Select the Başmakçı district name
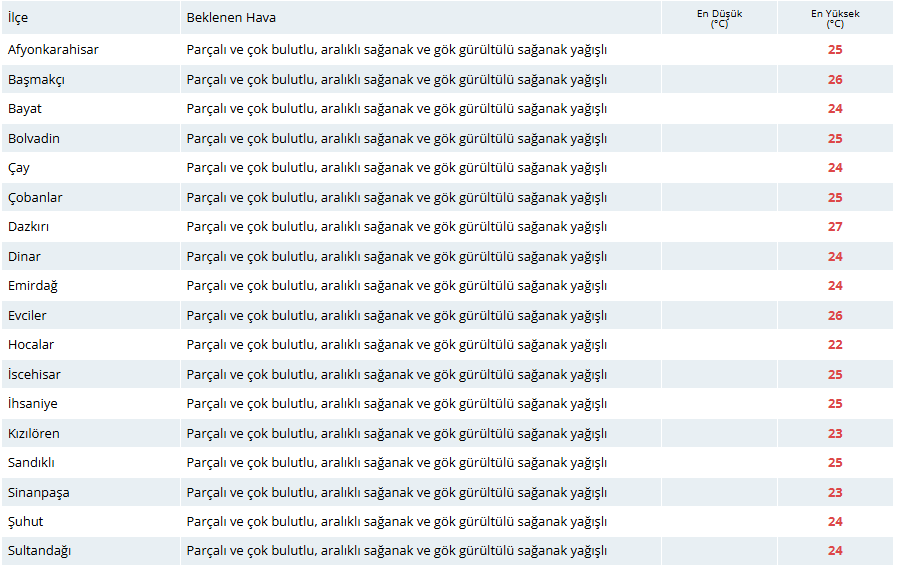The height and width of the screenshot is (565, 897). pos(36,79)
